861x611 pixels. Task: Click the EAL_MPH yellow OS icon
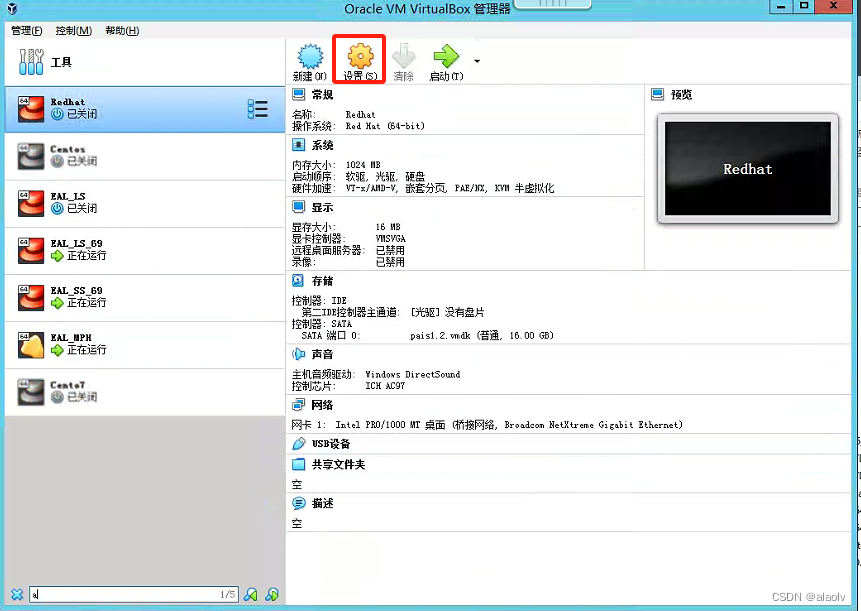point(31,345)
